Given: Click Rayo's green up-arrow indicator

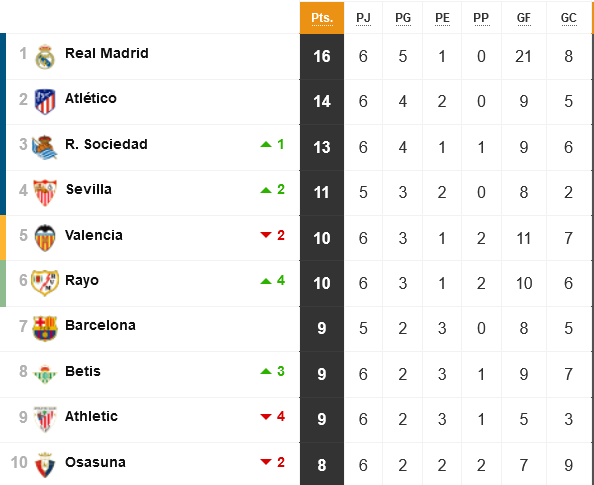Looking at the screenshot, I should click(266, 281).
